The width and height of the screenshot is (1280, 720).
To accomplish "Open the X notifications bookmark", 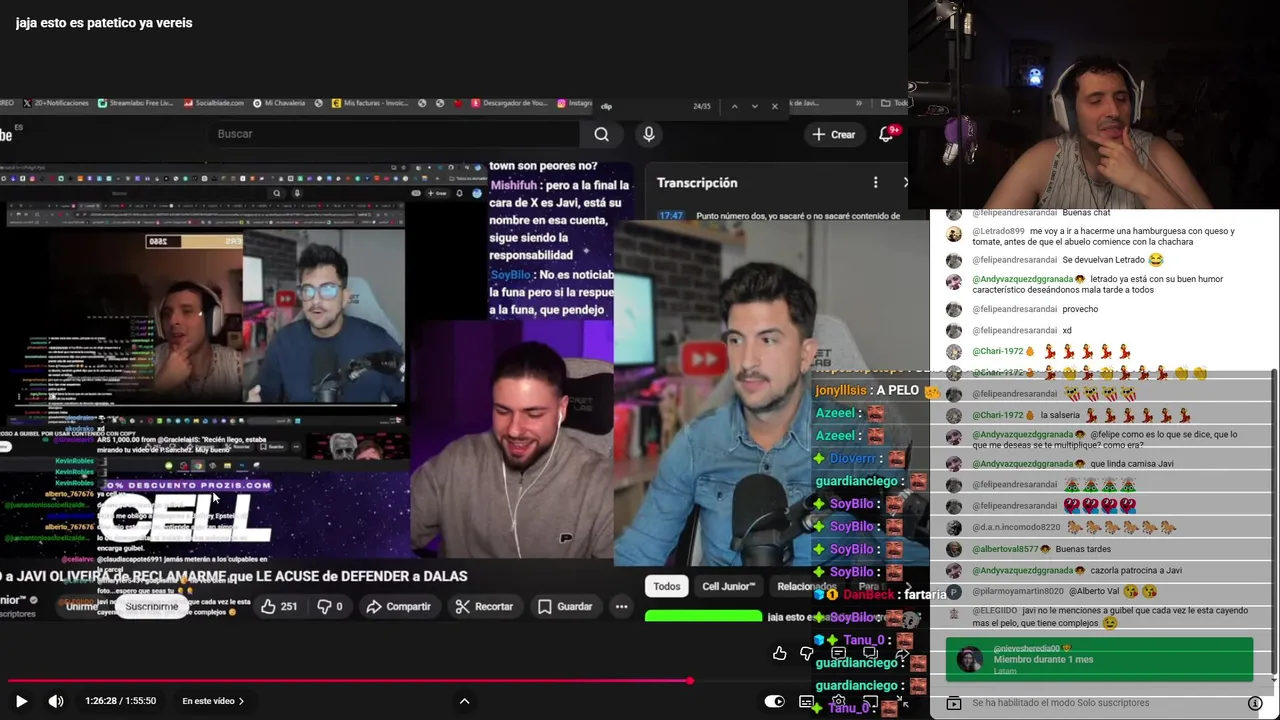I will click(x=56, y=103).
